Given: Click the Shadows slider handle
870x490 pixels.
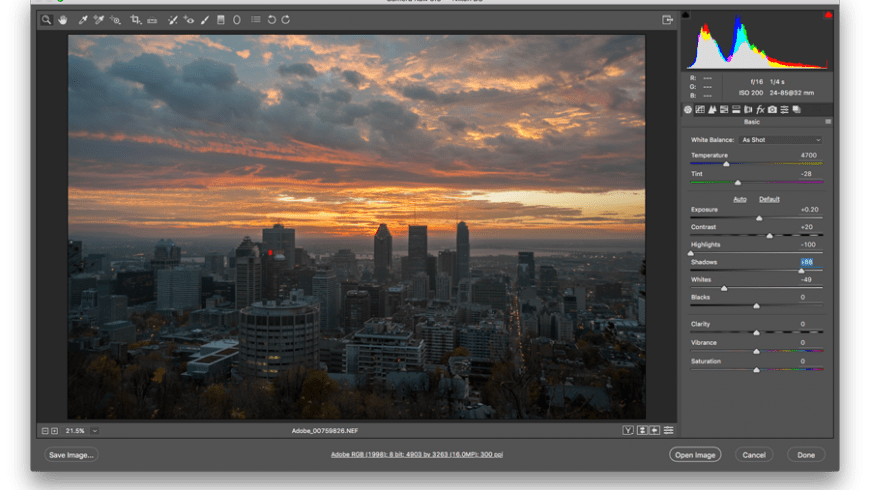Looking at the screenshot, I should click(801, 271).
